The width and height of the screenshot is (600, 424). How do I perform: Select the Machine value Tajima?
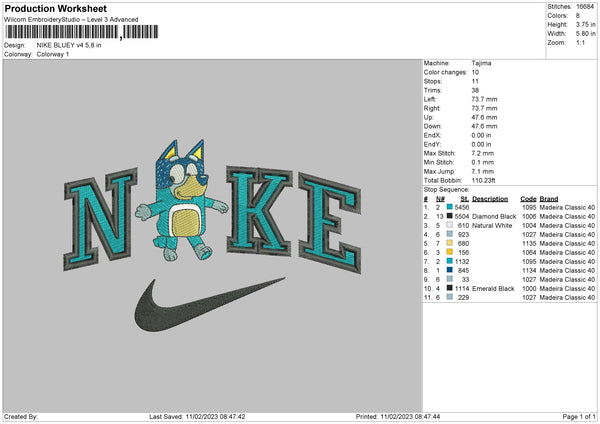click(481, 63)
